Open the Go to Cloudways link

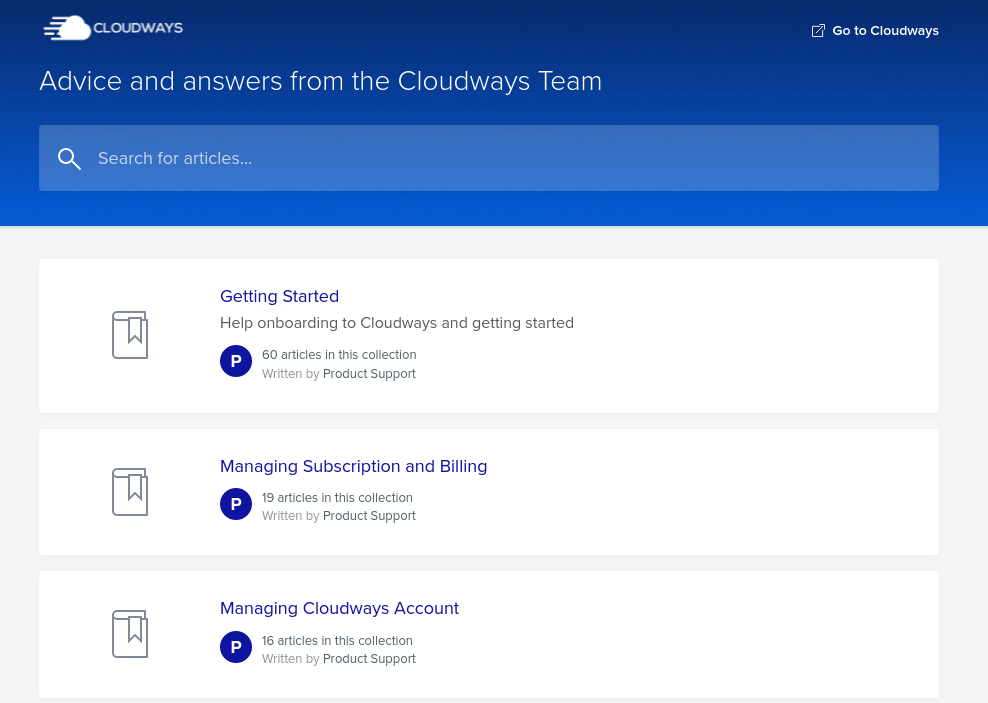885,31
